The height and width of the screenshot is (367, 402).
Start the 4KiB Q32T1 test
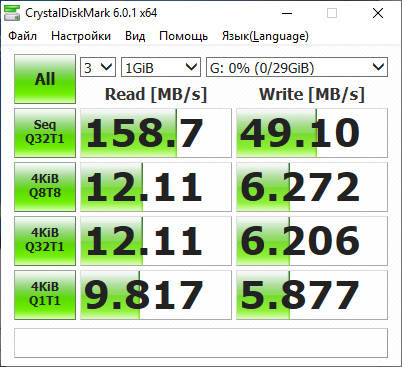point(45,241)
